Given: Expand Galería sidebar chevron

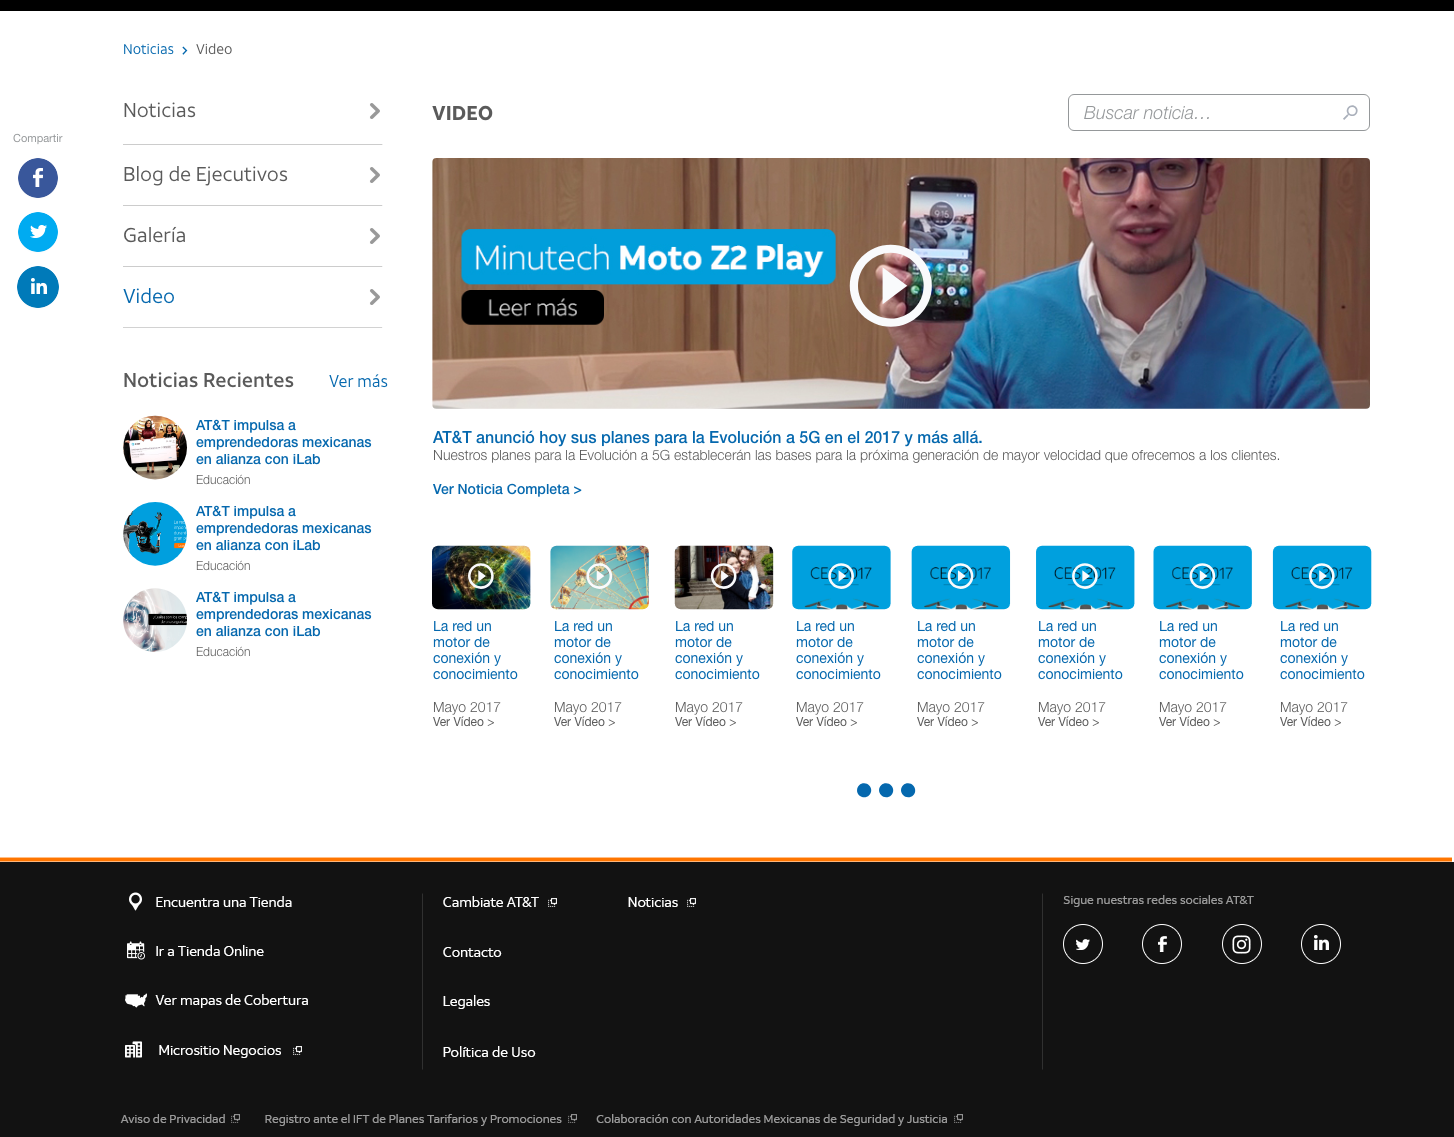Looking at the screenshot, I should pyautogui.click(x=375, y=236).
